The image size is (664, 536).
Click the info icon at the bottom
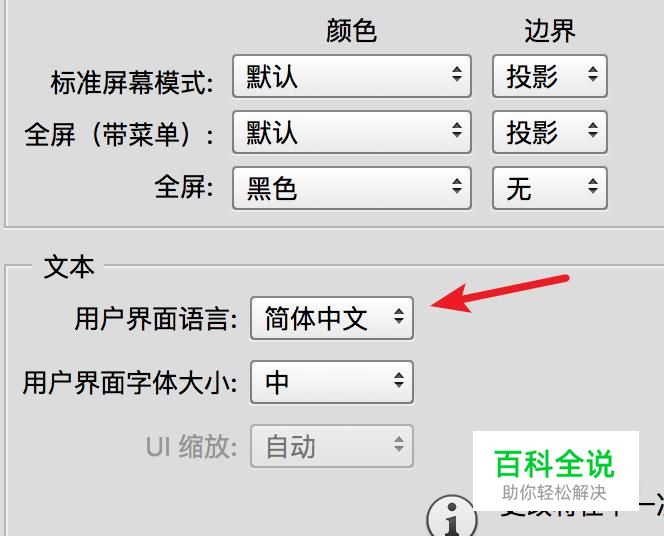point(451,517)
